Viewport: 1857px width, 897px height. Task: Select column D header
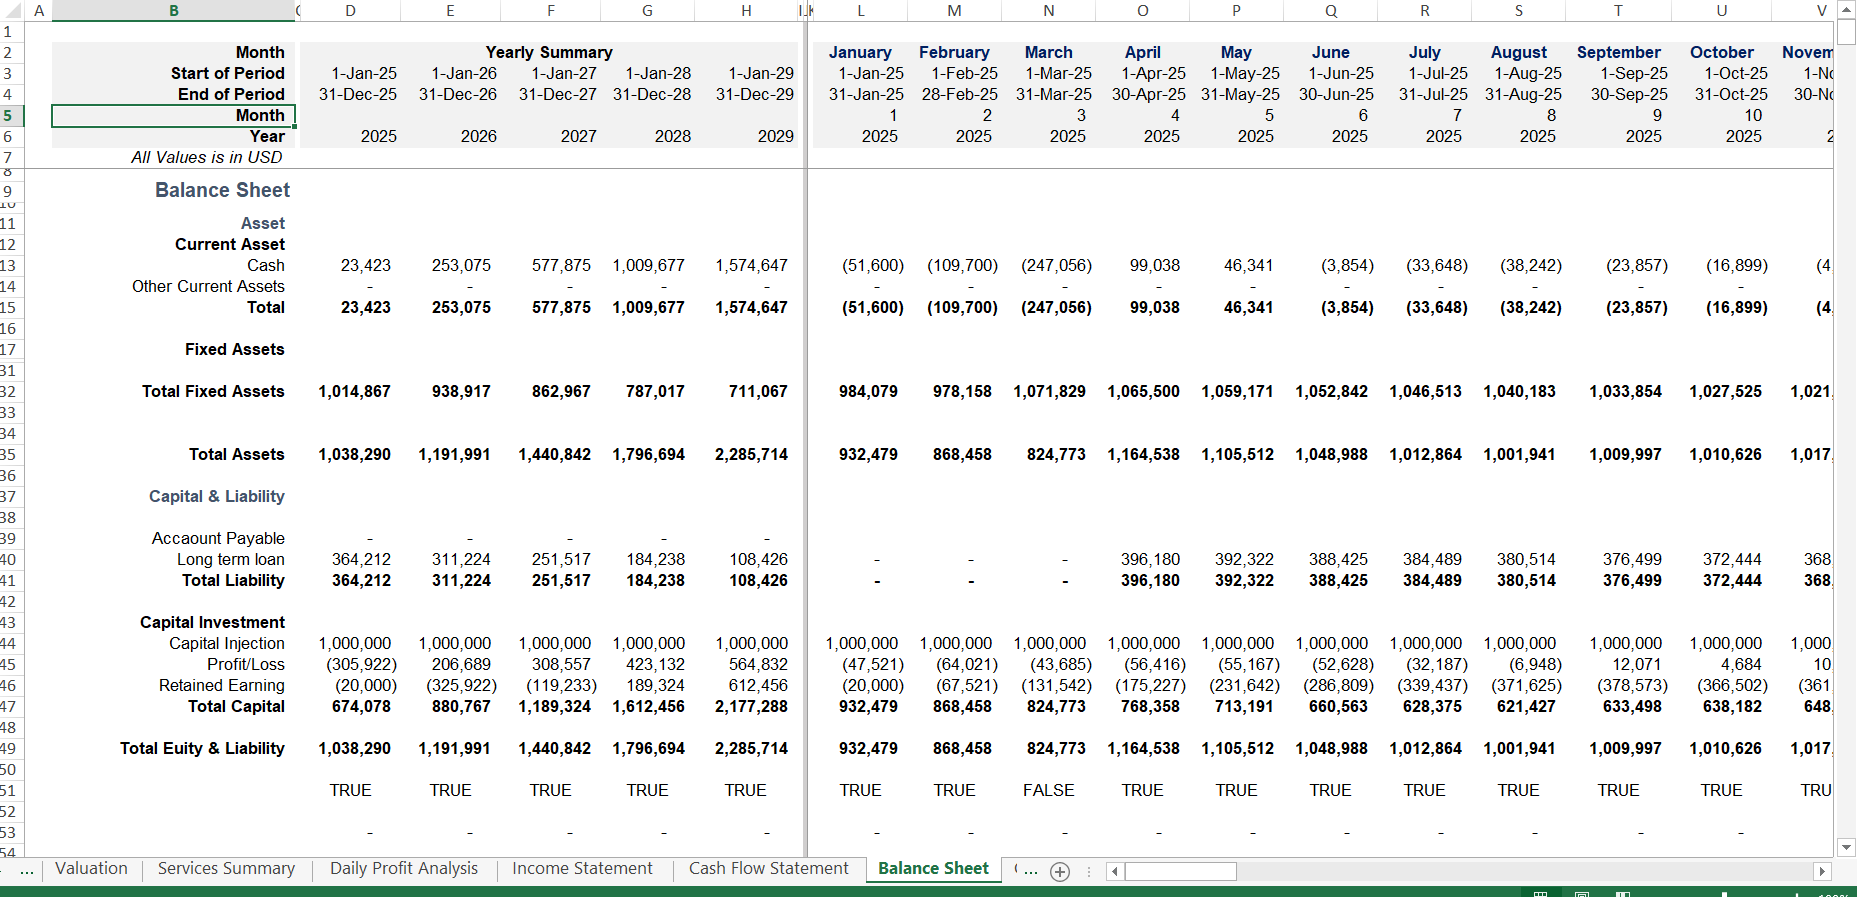click(350, 11)
